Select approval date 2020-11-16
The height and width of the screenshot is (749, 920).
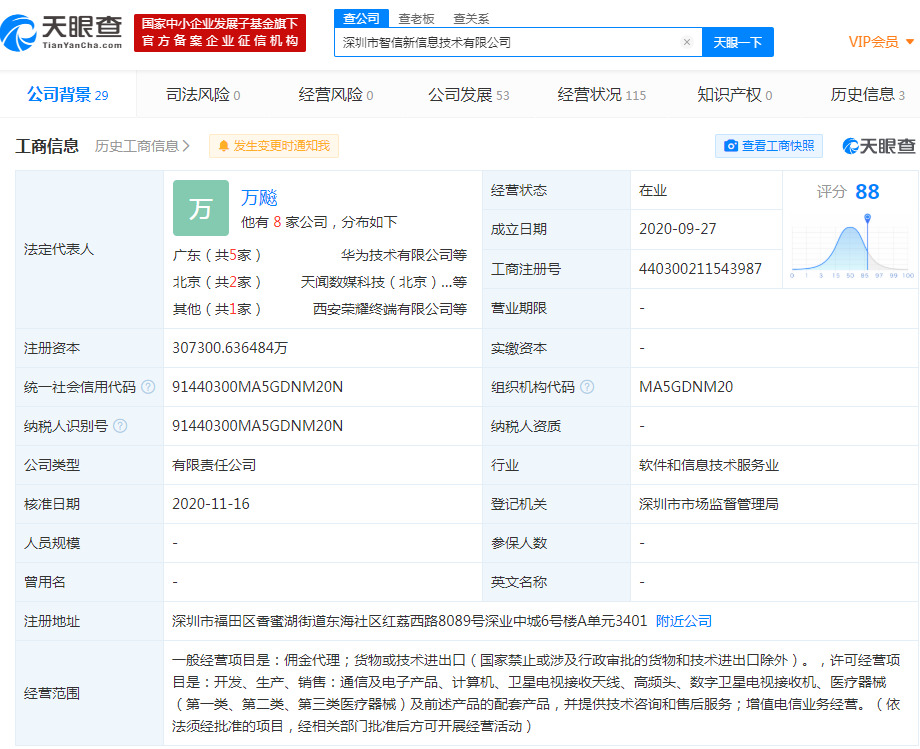(211, 504)
